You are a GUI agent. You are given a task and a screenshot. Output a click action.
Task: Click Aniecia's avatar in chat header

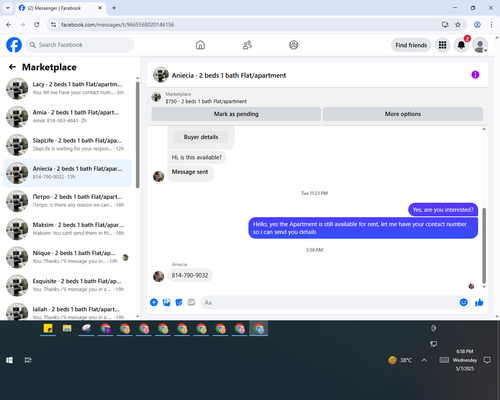(x=161, y=75)
